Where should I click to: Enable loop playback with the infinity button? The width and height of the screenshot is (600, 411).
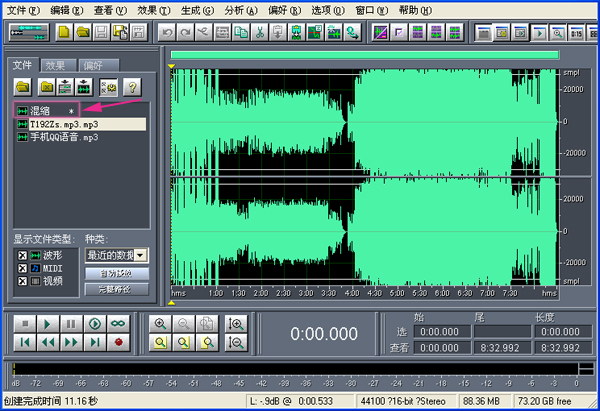[118, 324]
